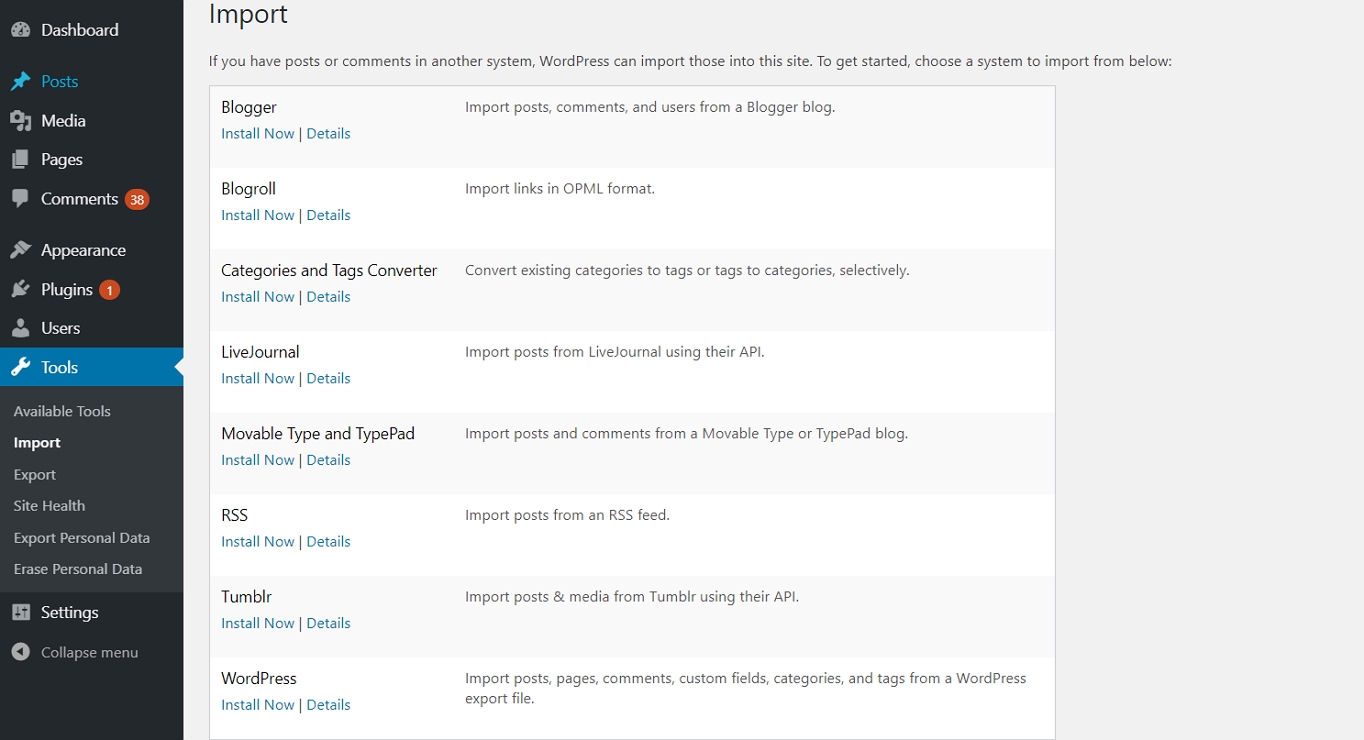Viewport: 1364px width, 740px height.
Task: Click the Blogger importer title
Action: coord(249,107)
